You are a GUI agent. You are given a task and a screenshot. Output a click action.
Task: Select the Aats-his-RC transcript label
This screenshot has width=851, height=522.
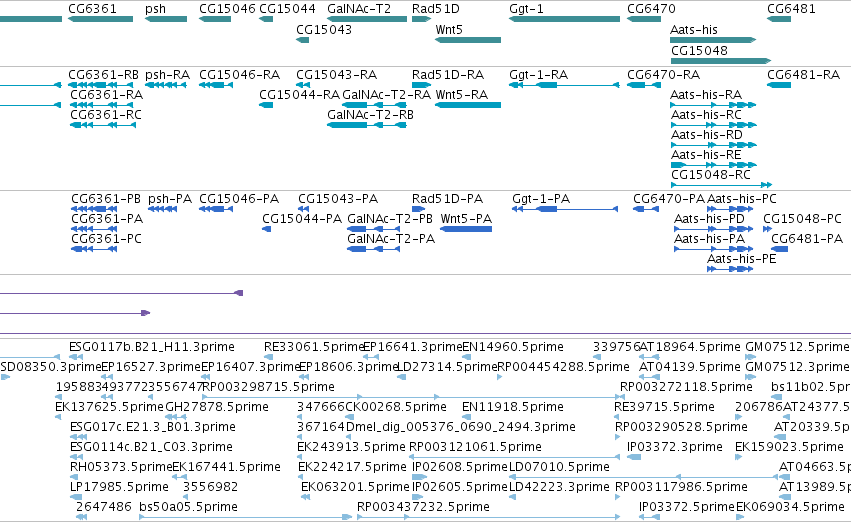pyautogui.click(x=707, y=114)
